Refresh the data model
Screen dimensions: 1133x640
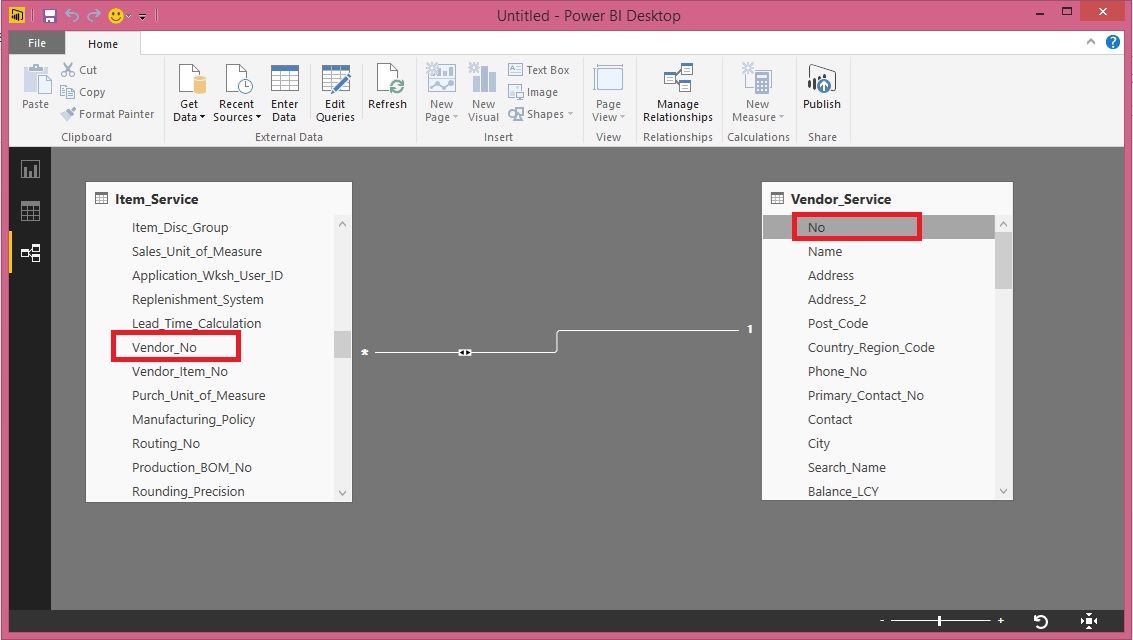pyautogui.click(x=388, y=90)
